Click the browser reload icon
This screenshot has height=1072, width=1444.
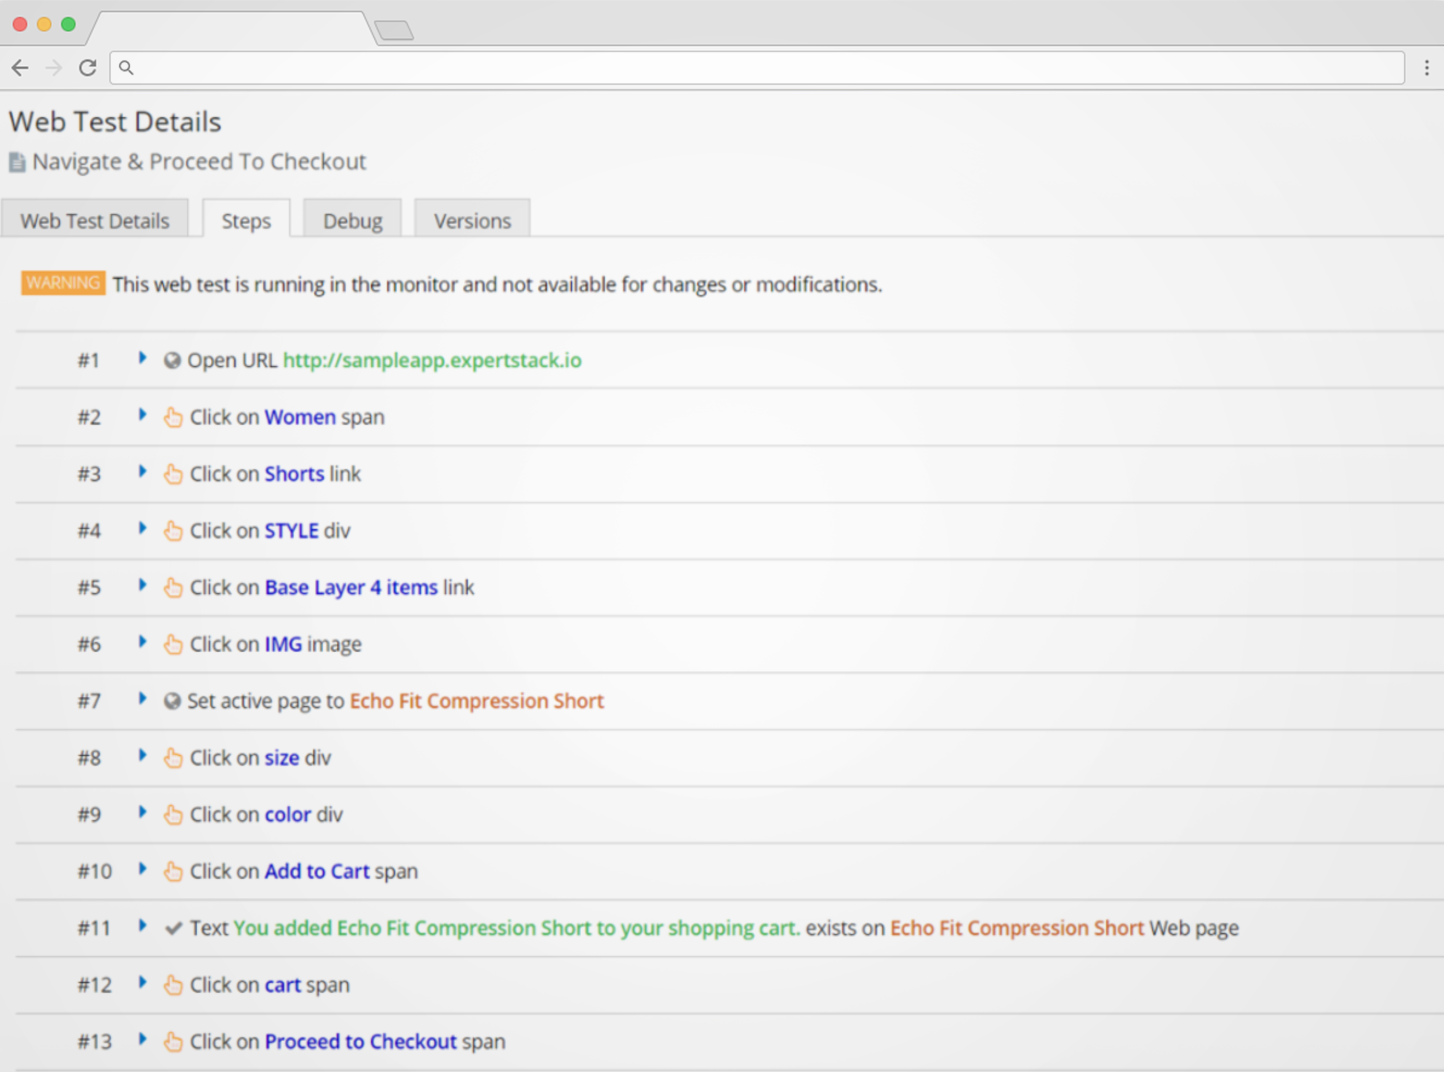(88, 68)
